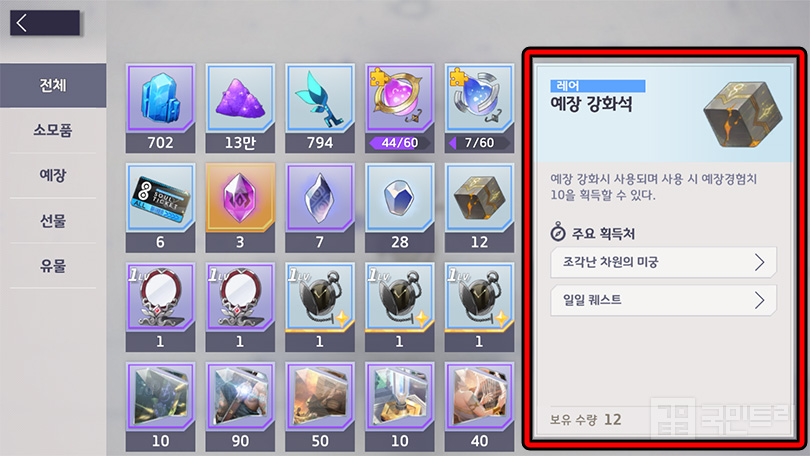810x456 pixels.
Task: Open the 전체 category tab
Action: [53, 85]
